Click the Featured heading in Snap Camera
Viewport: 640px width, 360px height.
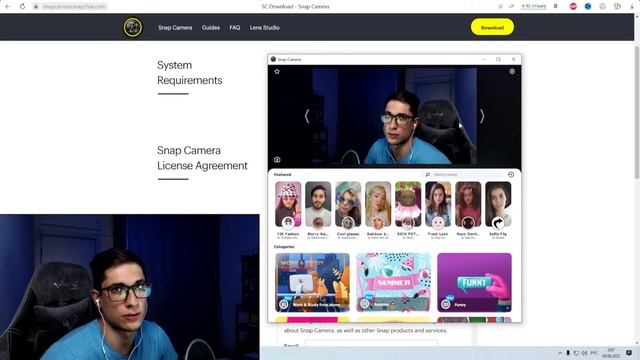click(x=282, y=175)
